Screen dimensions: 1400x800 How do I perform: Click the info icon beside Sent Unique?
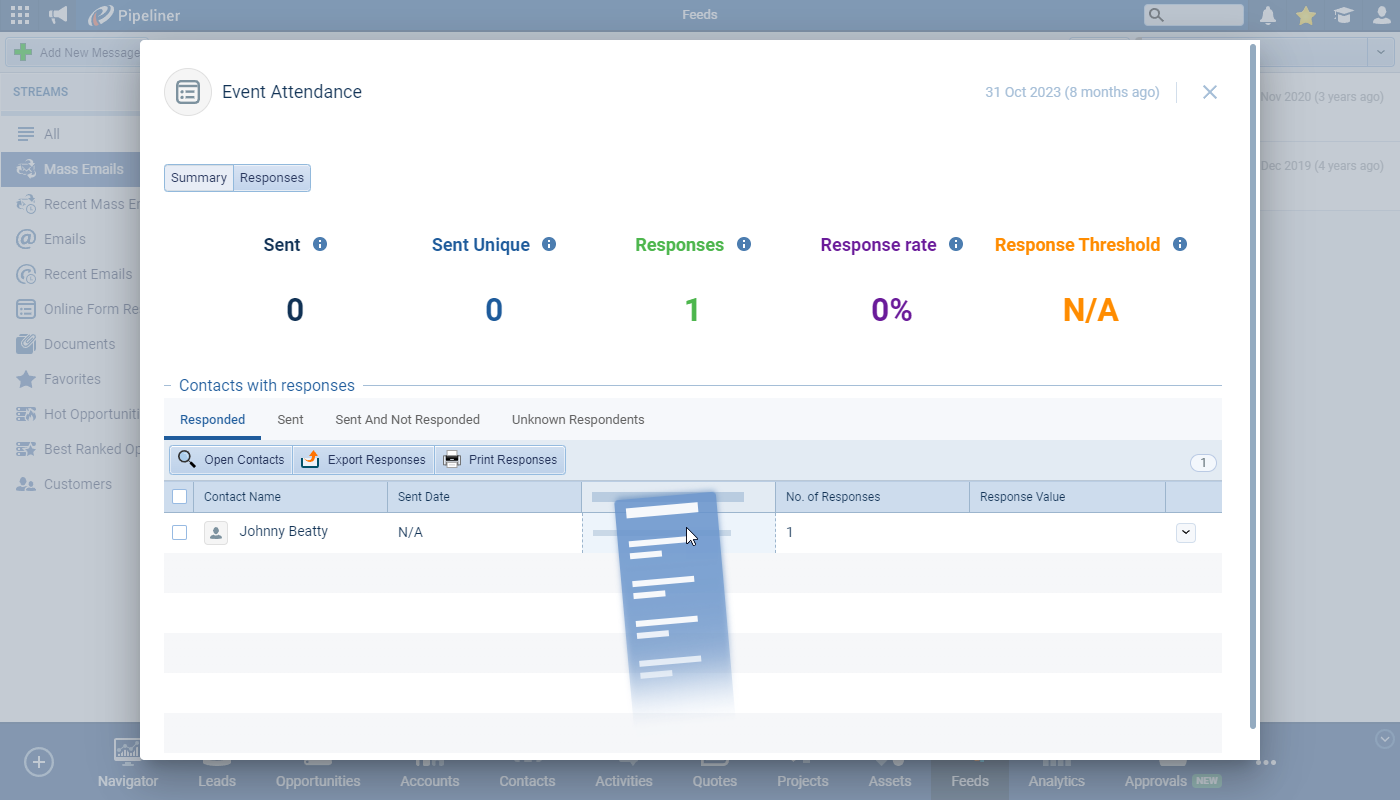tap(549, 244)
